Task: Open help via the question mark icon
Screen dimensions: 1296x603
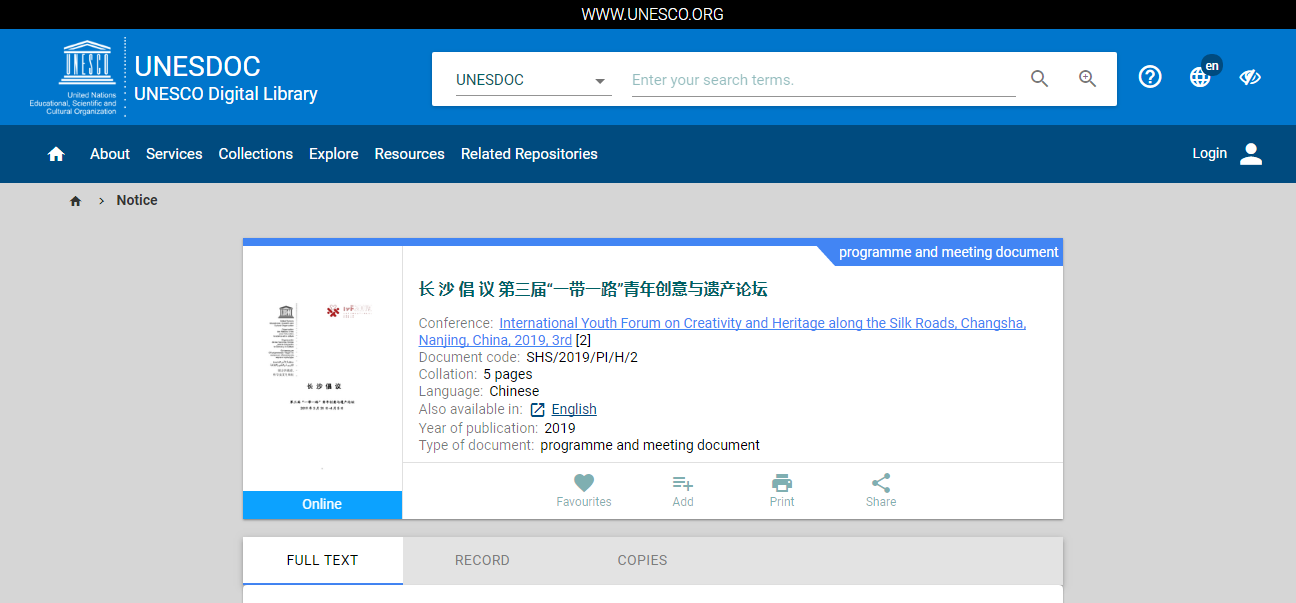Action: [1150, 77]
